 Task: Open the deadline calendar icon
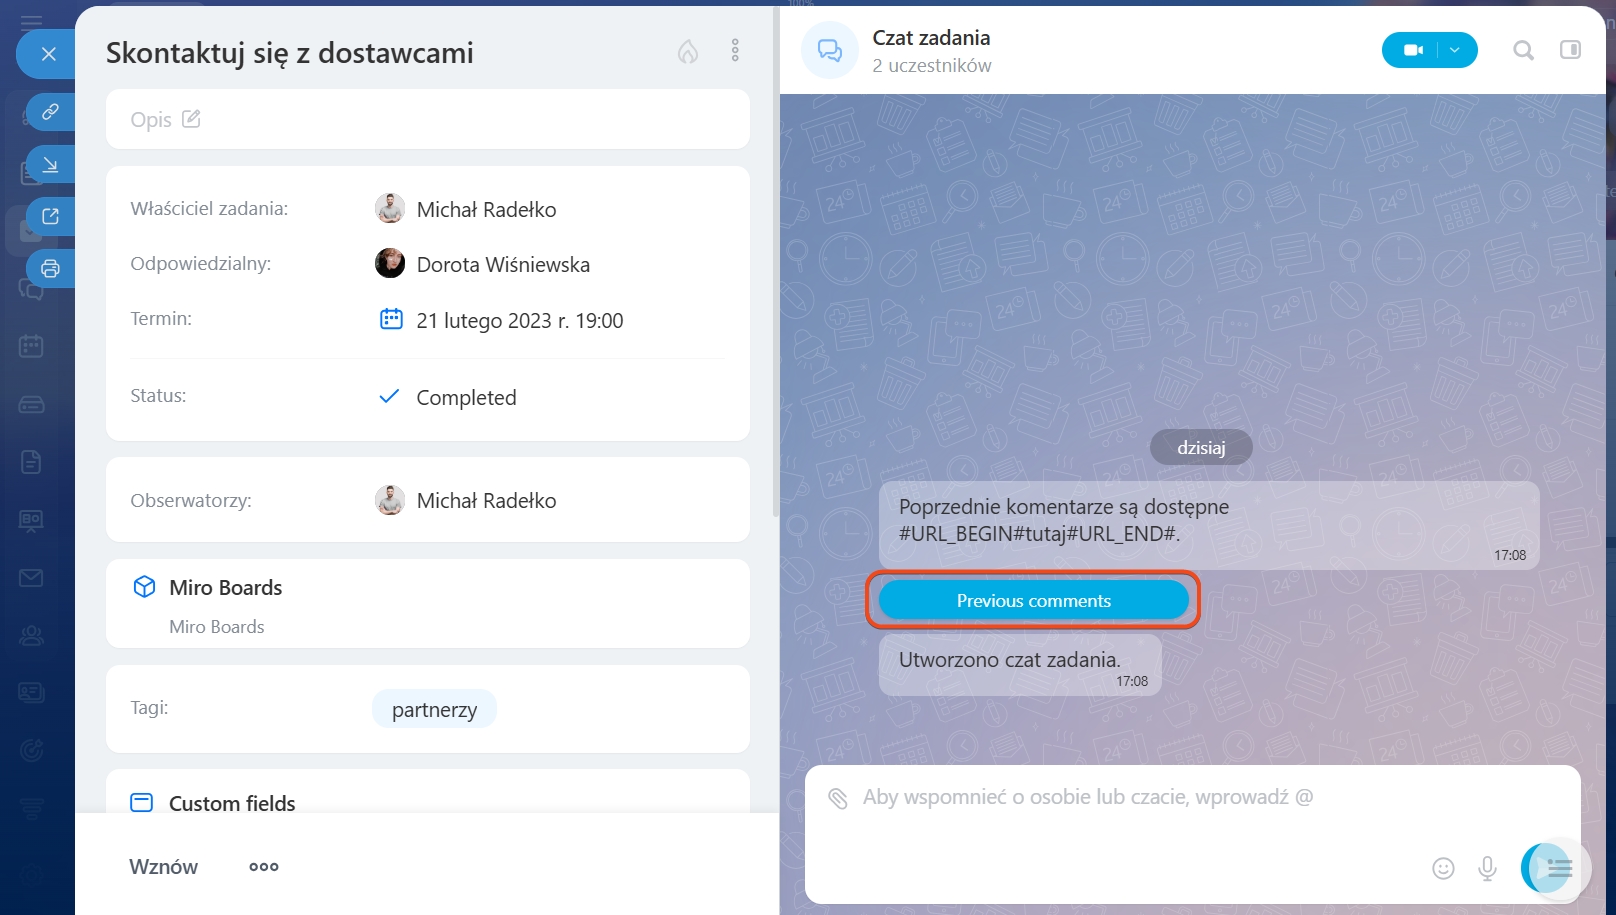pyautogui.click(x=391, y=319)
